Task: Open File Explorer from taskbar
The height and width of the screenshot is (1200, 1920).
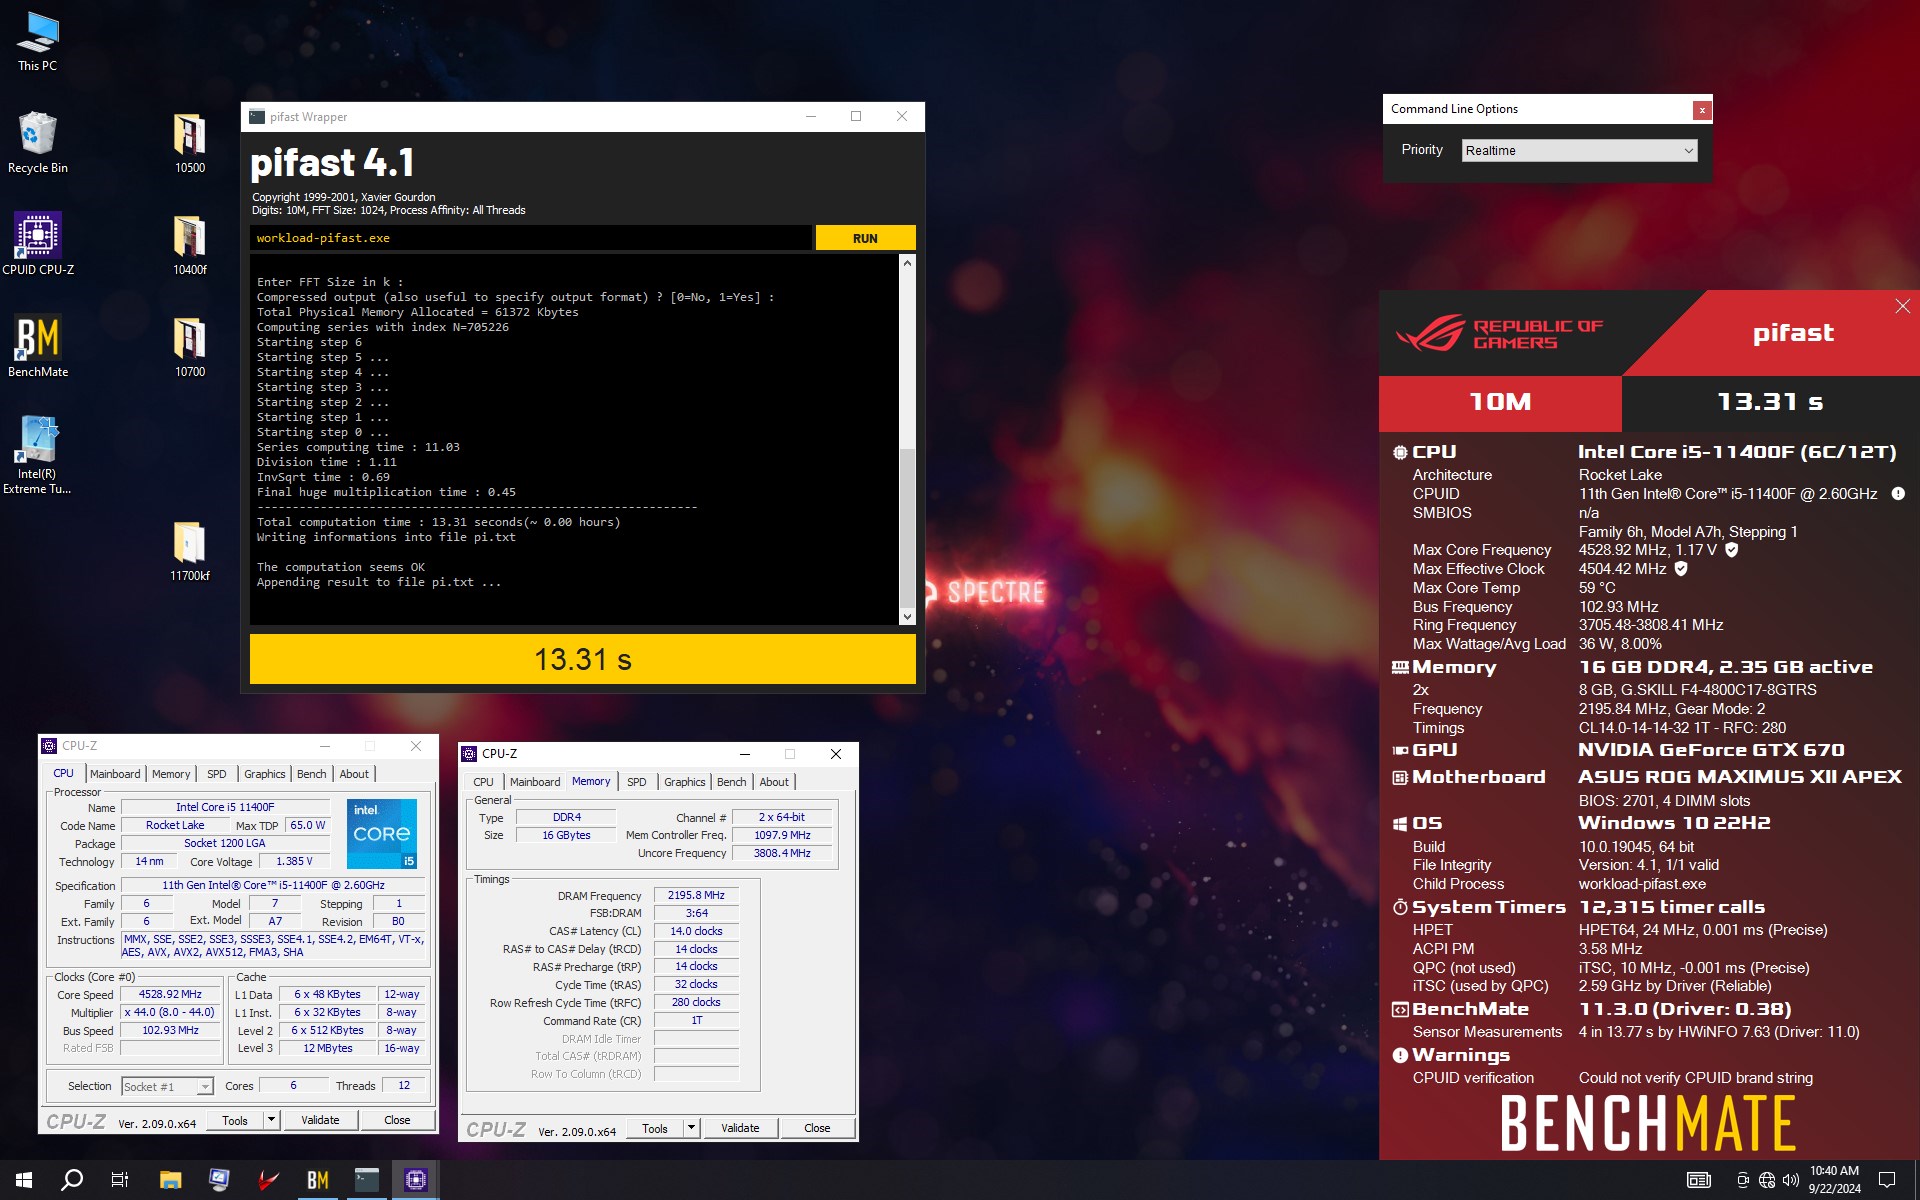Action: [170, 1180]
